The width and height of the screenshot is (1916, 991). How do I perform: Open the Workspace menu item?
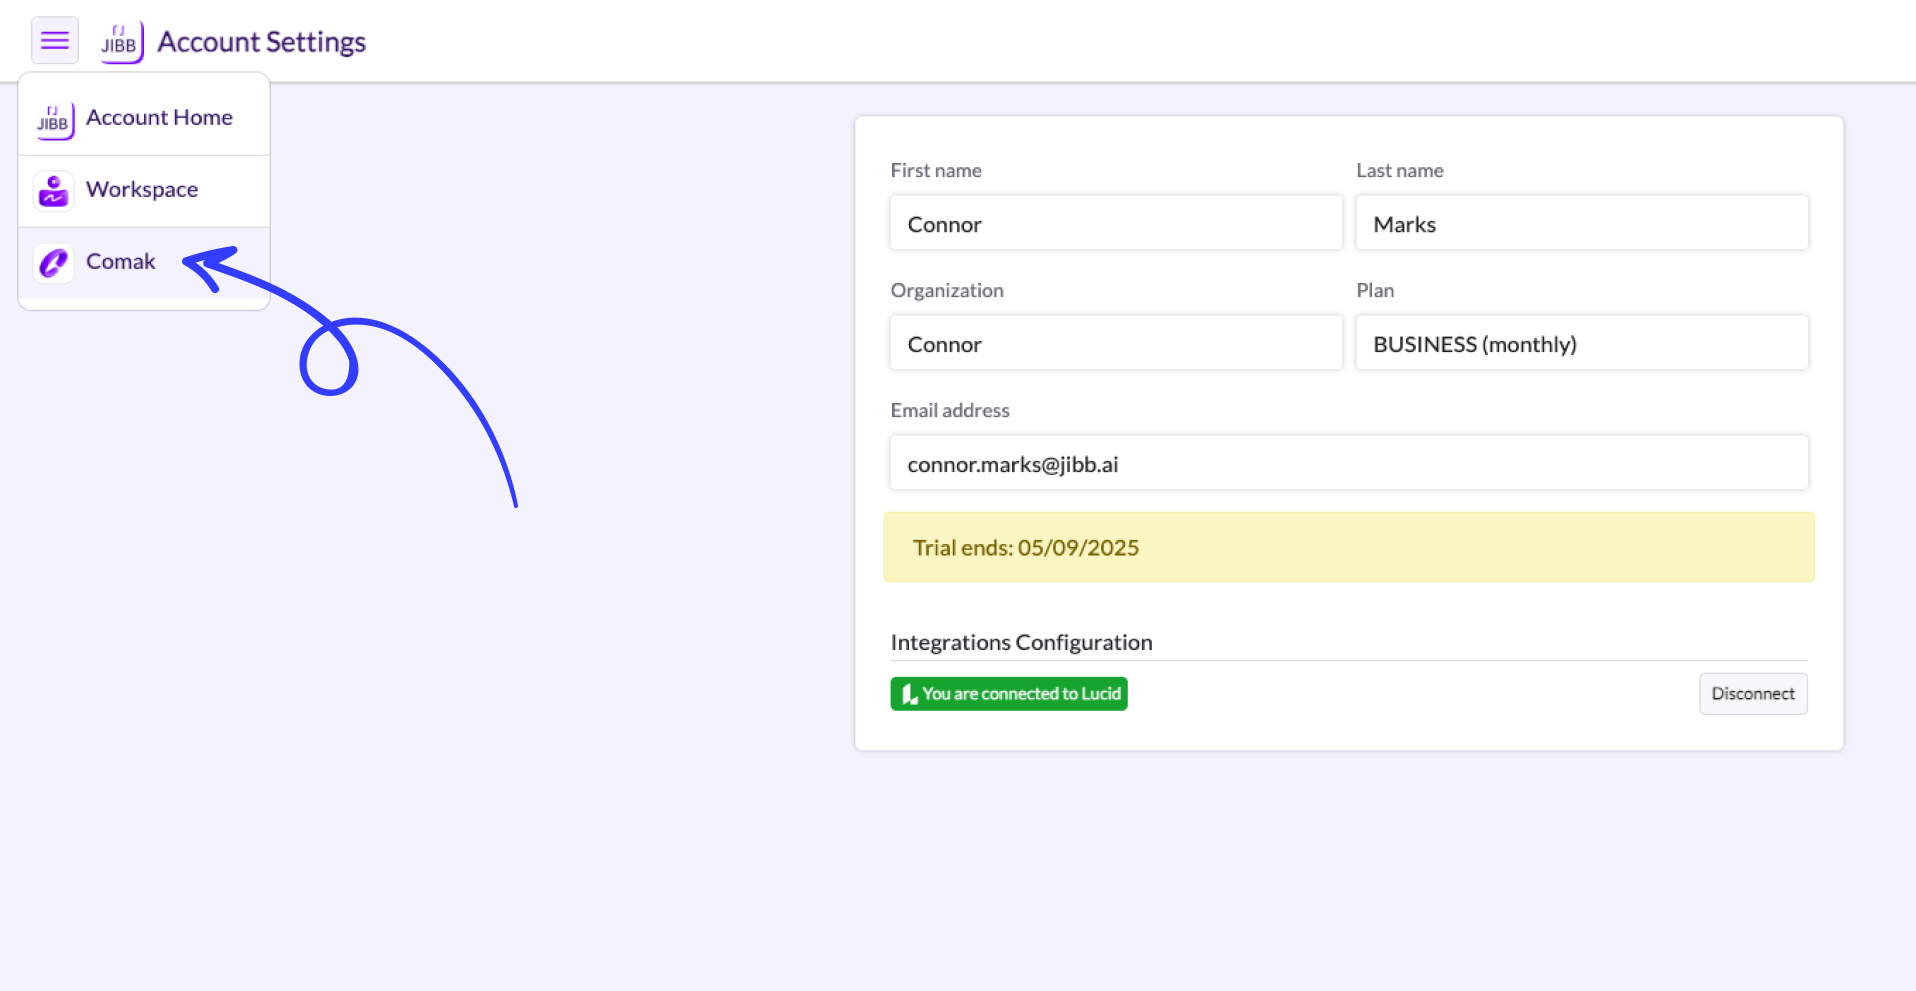(x=142, y=189)
